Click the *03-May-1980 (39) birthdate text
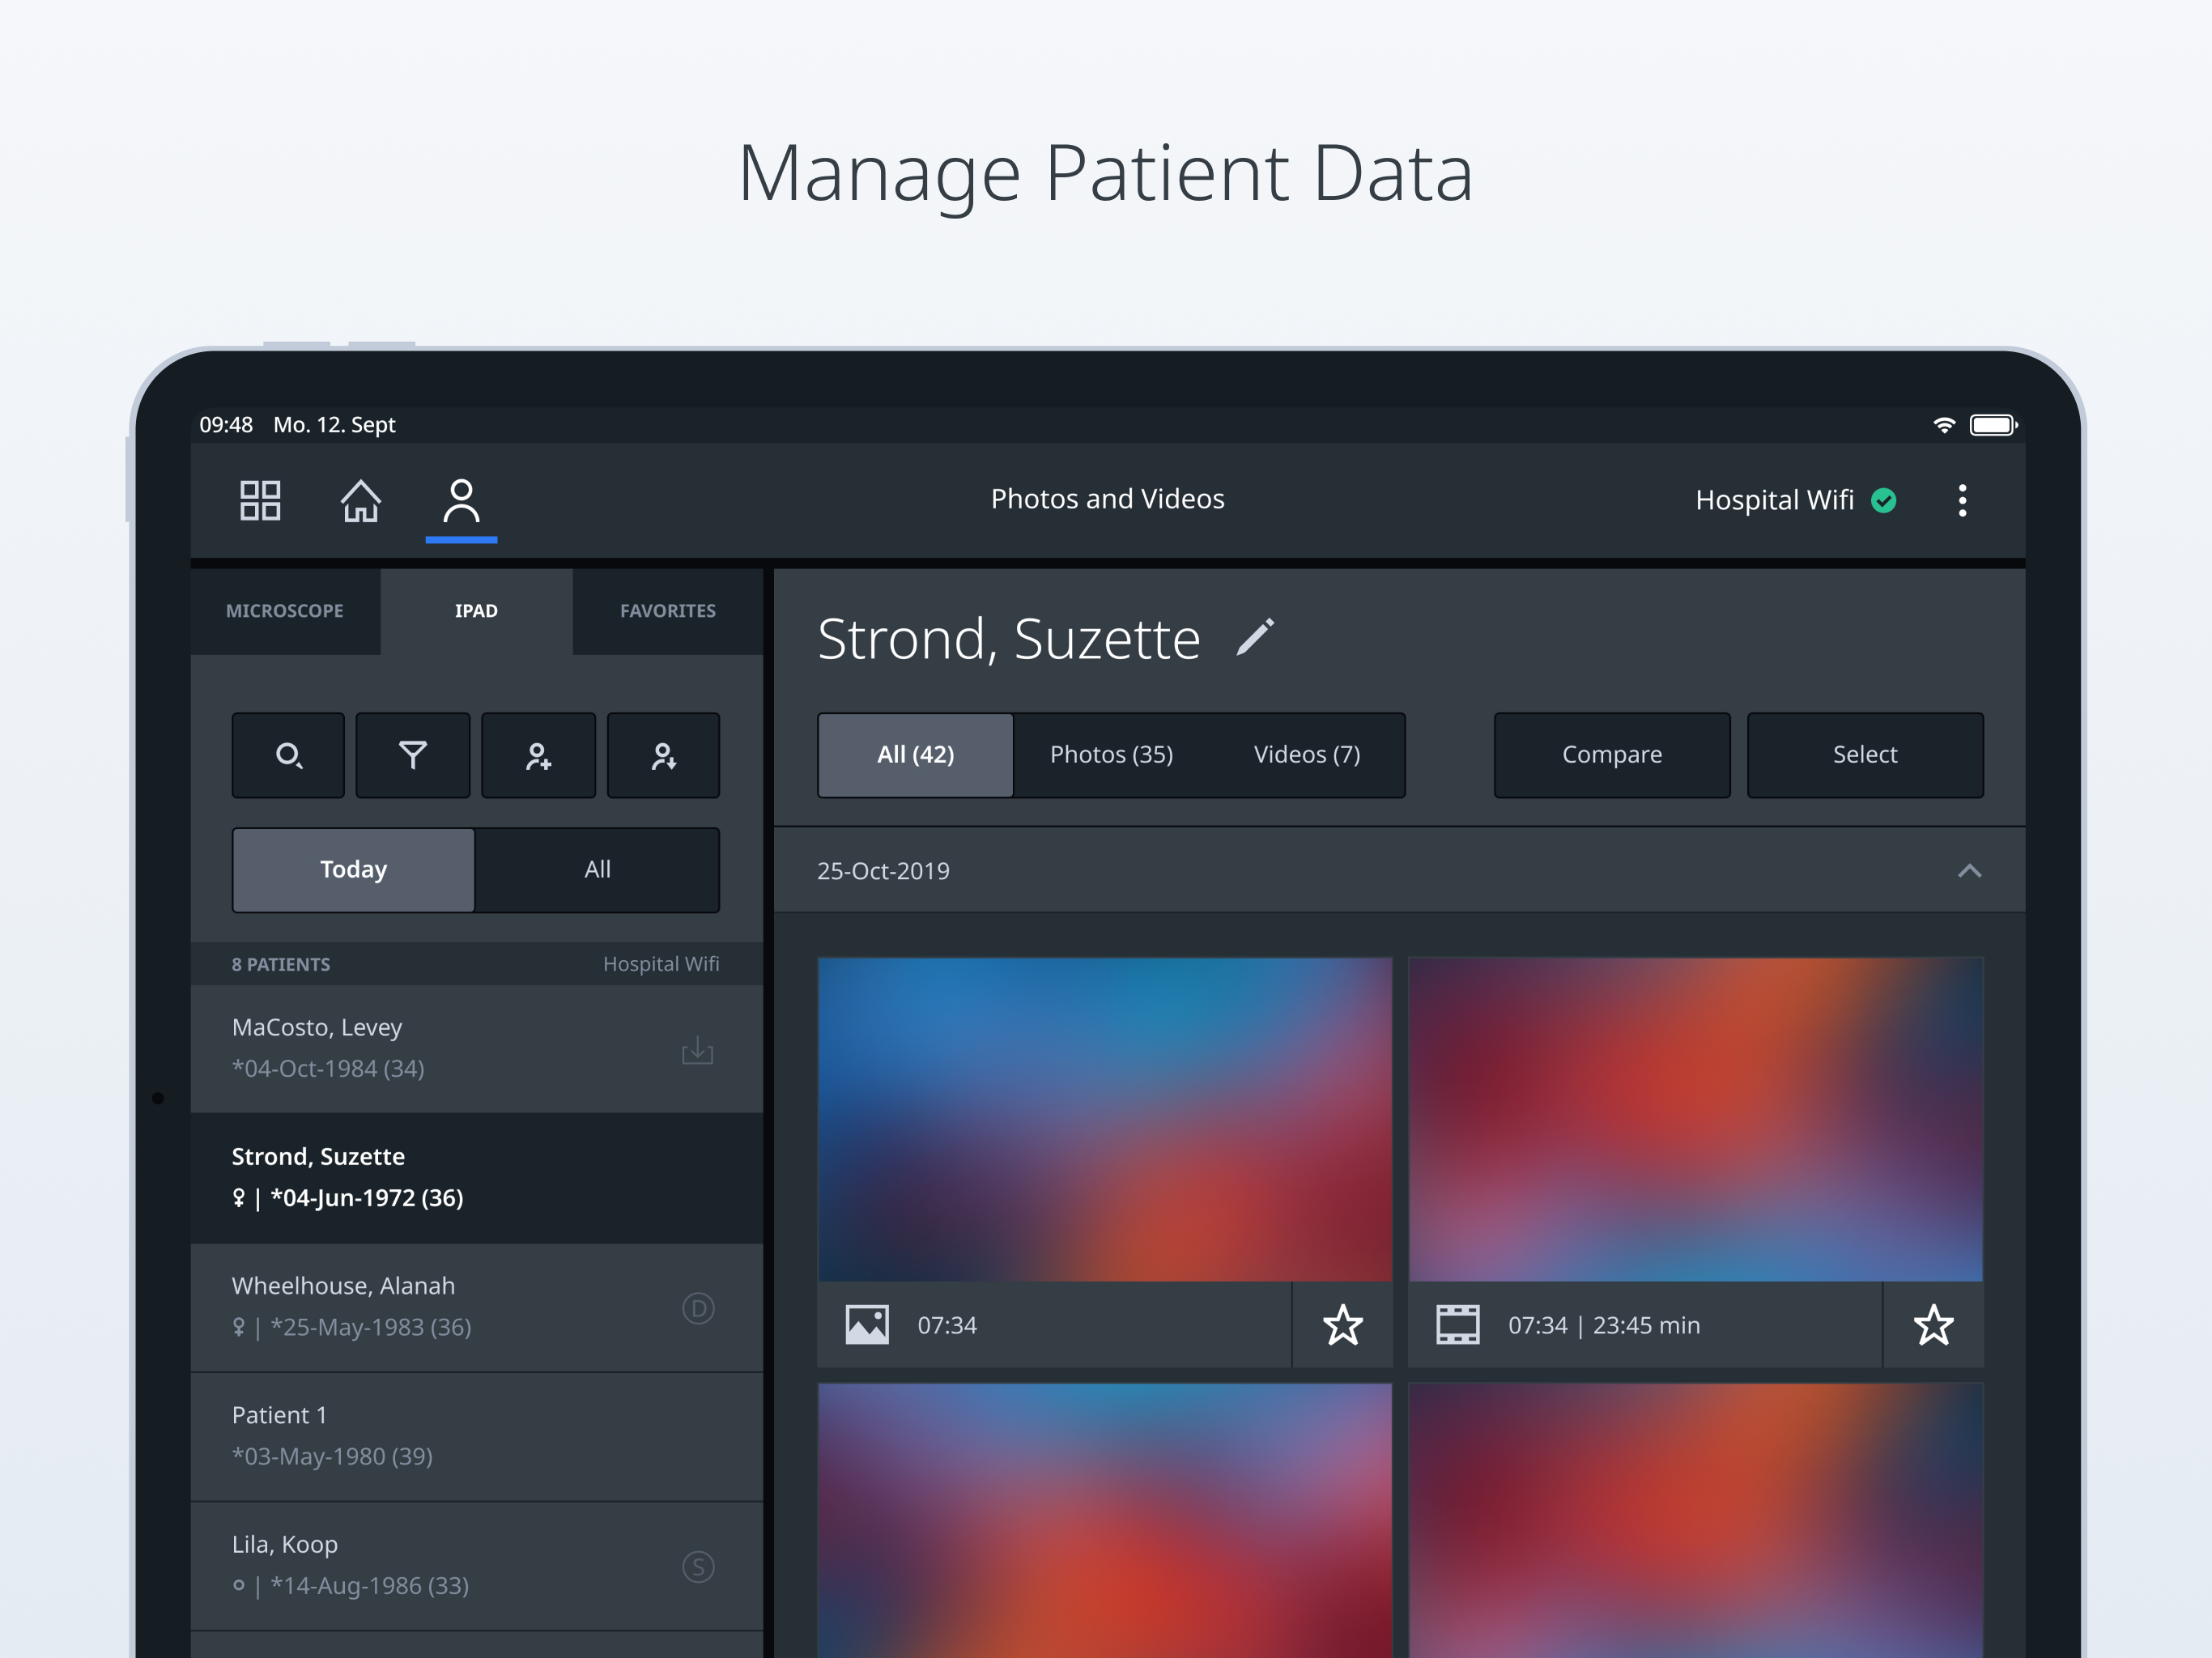The width and height of the screenshot is (2212, 1658). (x=332, y=1457)
